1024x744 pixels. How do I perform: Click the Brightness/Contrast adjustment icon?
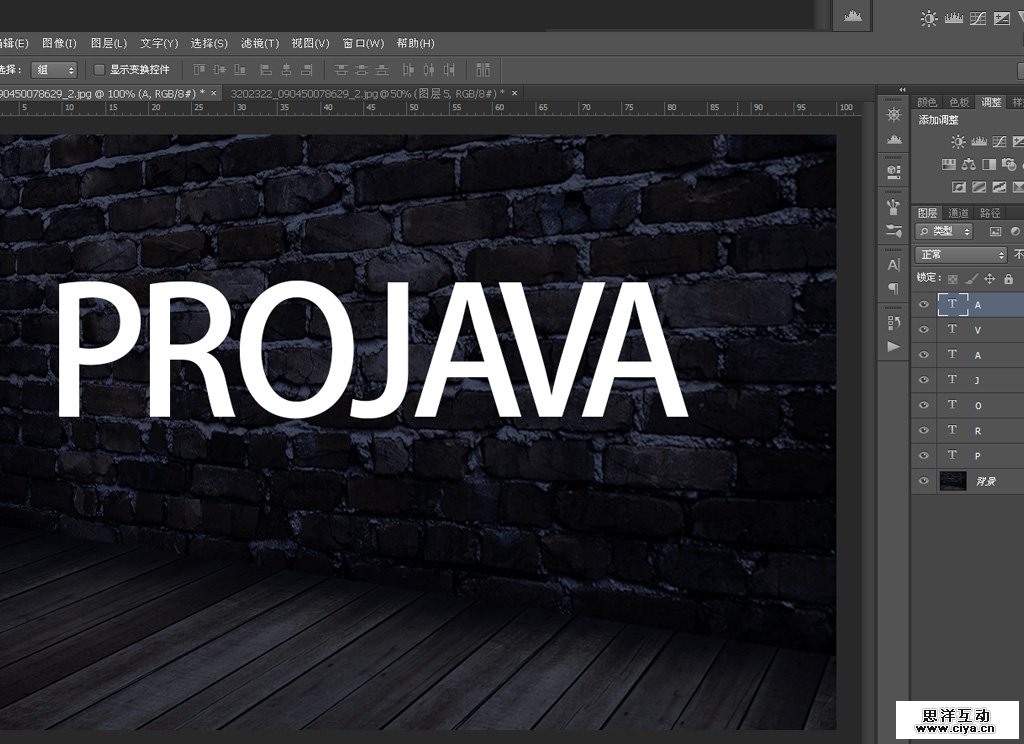[x=959, y=143]
